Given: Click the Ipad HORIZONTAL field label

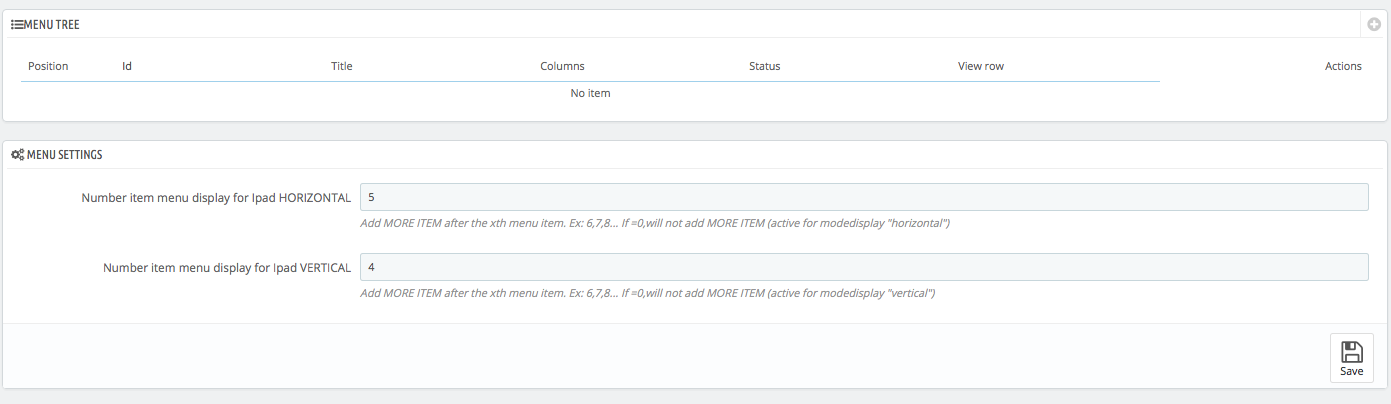Looking at the screenshot, I should (x=215, y=198).
